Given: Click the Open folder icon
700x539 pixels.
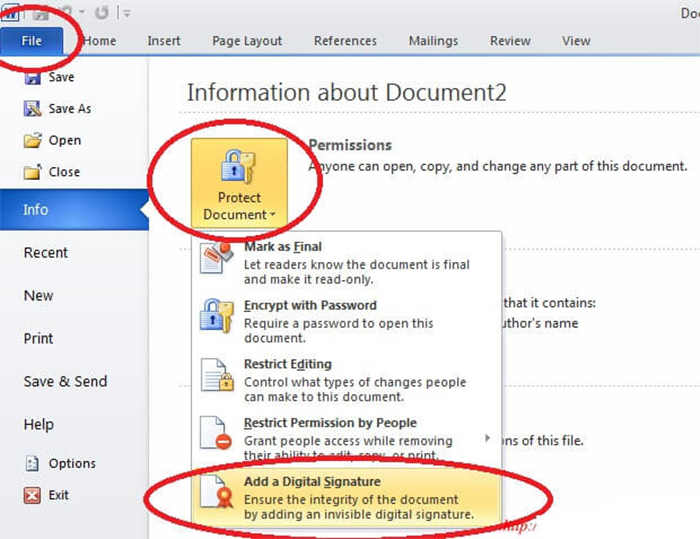Looking at the screenshot, I should pyautogui.click(x=33, y=140).
